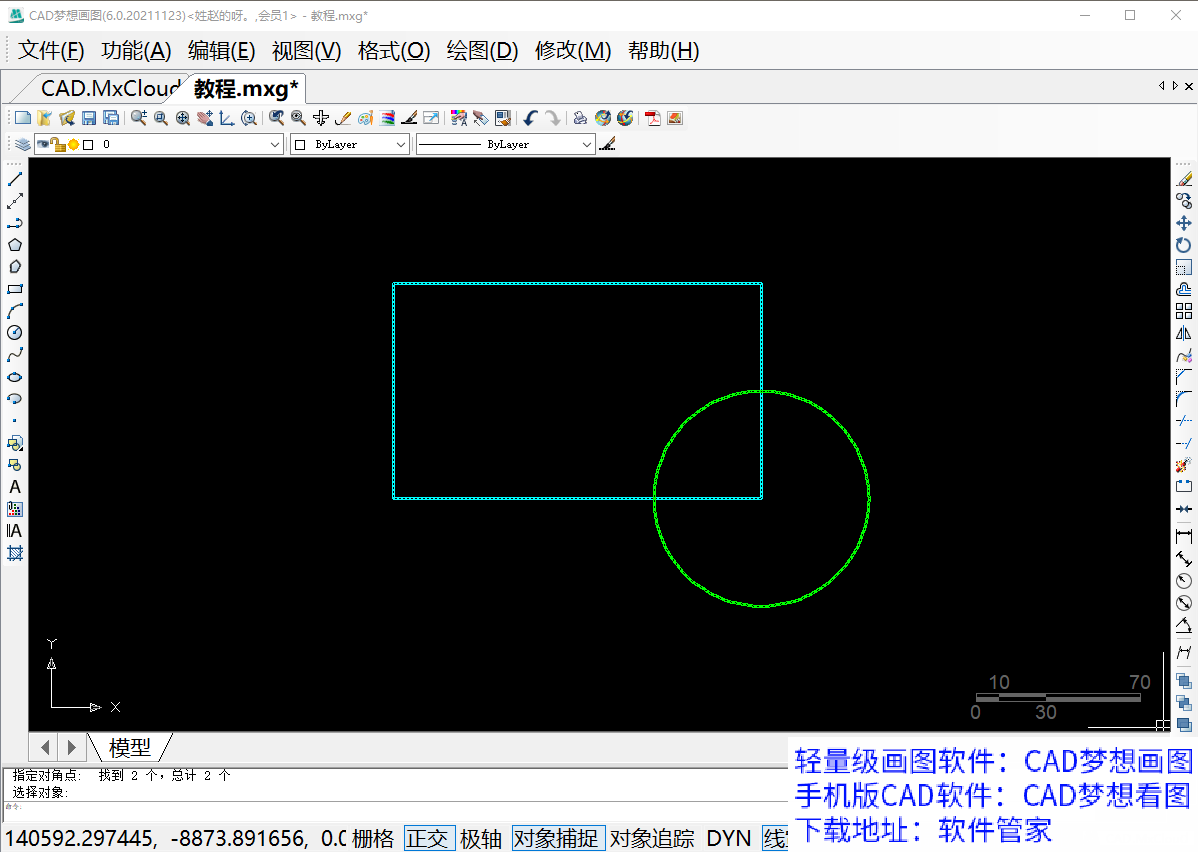Click the Pan hand icon

(205, 118)
